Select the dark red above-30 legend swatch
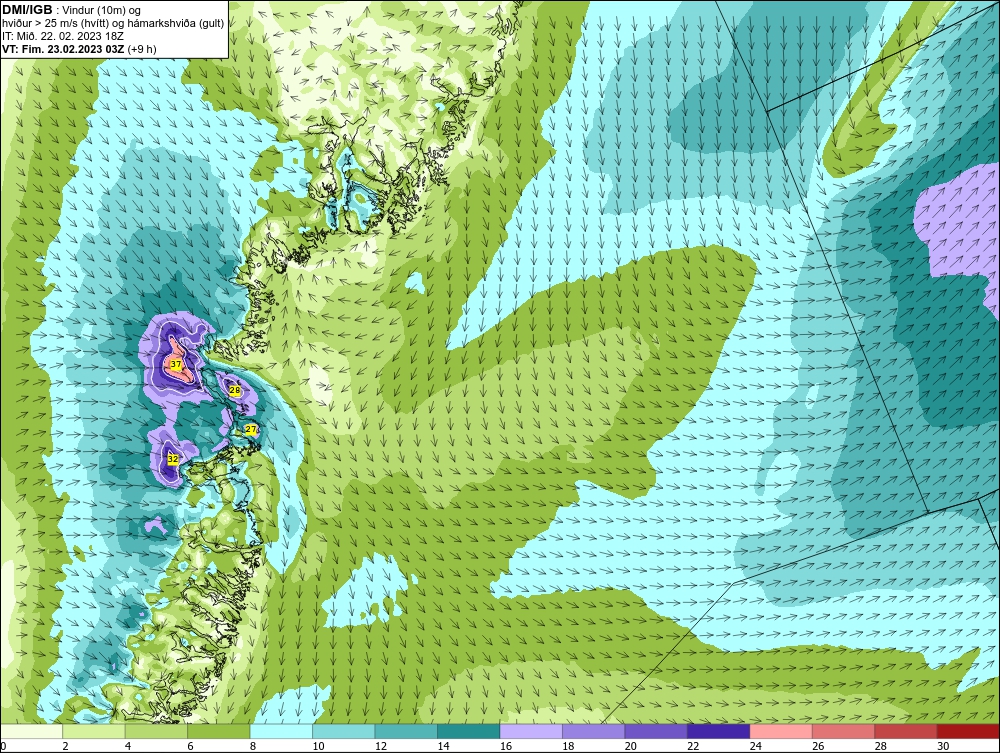This screenshot has height=753, width=1000. pyautogui.click(x=969, y=731)
